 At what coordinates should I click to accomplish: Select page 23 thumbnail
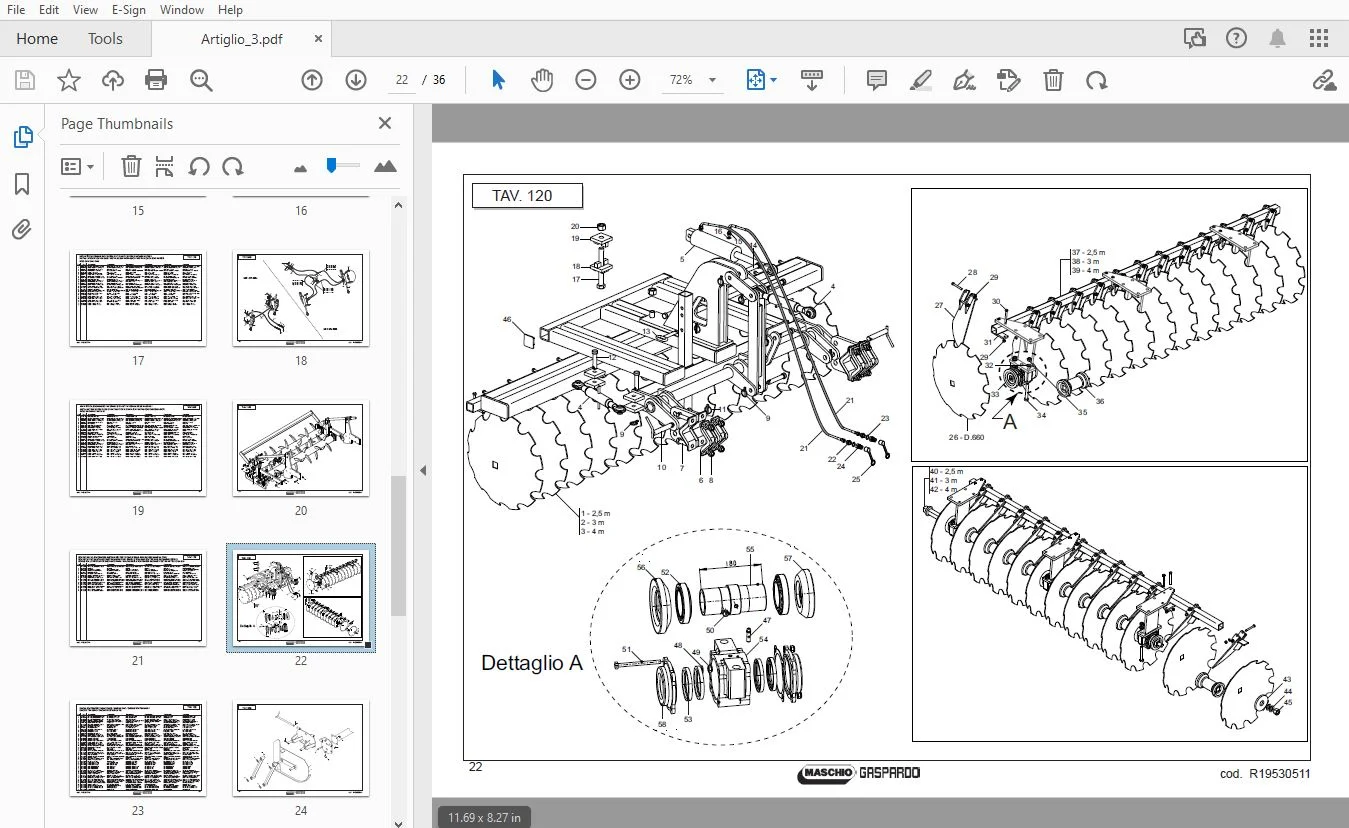click(x=138, y=749)
